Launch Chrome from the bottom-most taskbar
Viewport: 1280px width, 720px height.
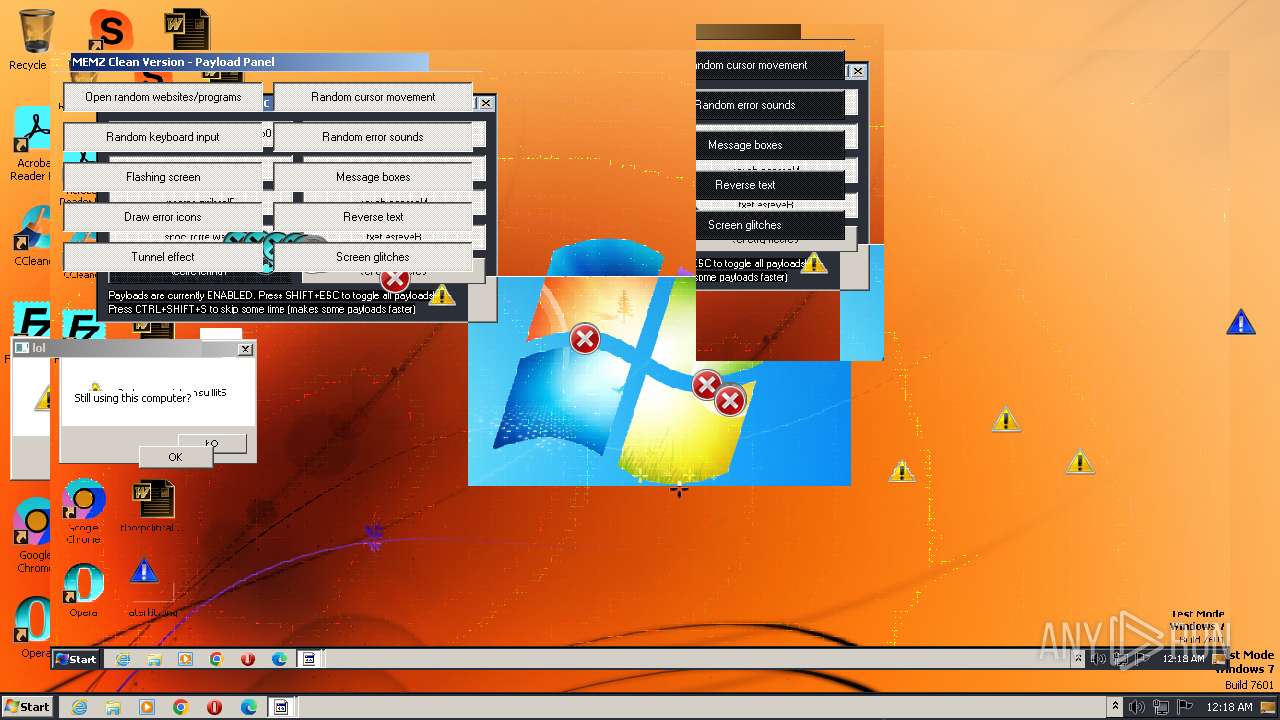181,707
